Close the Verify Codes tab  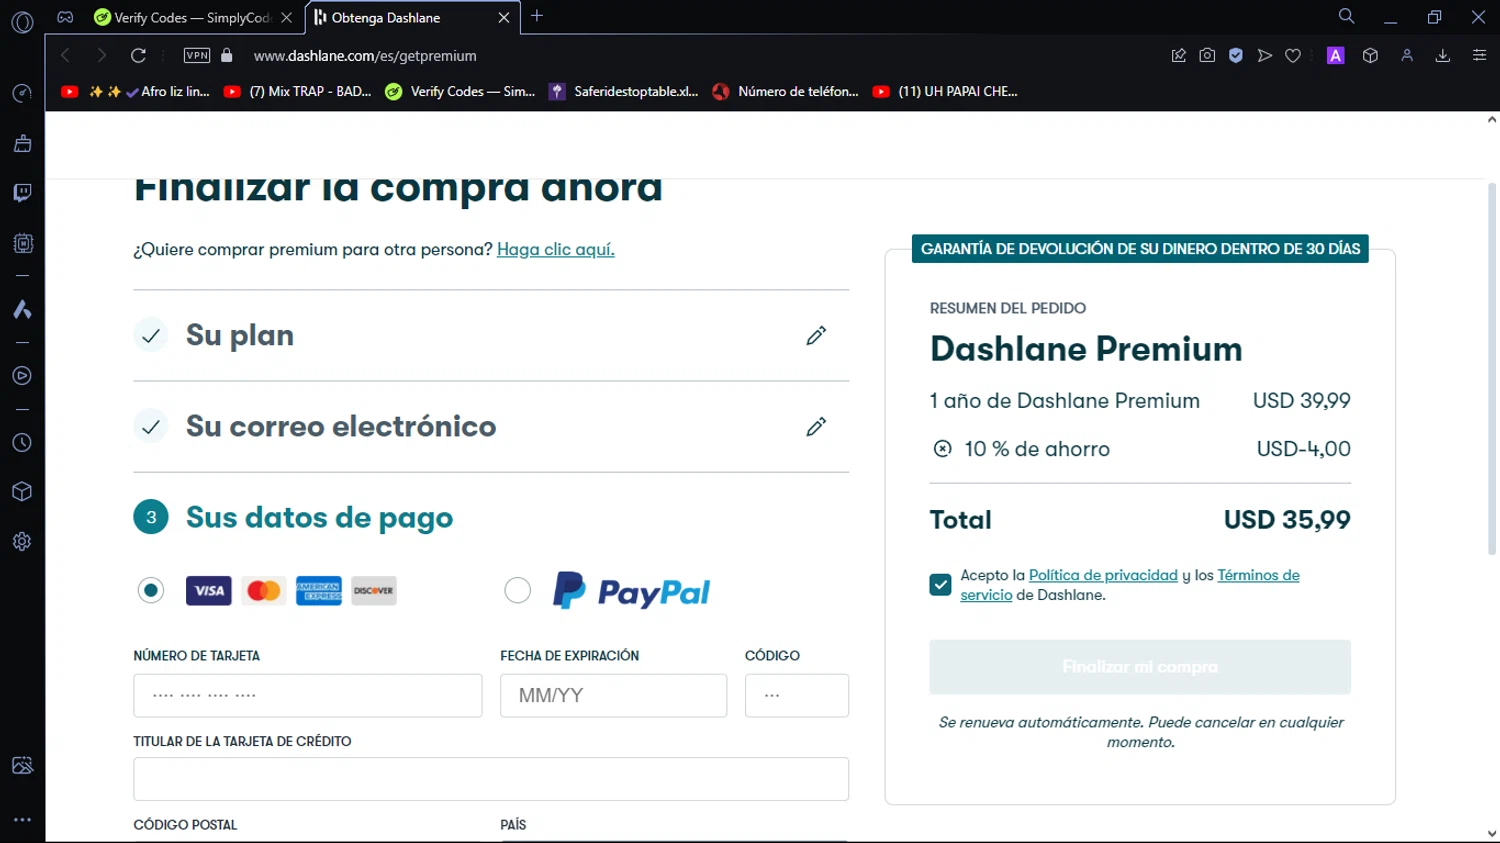(287, 17)
